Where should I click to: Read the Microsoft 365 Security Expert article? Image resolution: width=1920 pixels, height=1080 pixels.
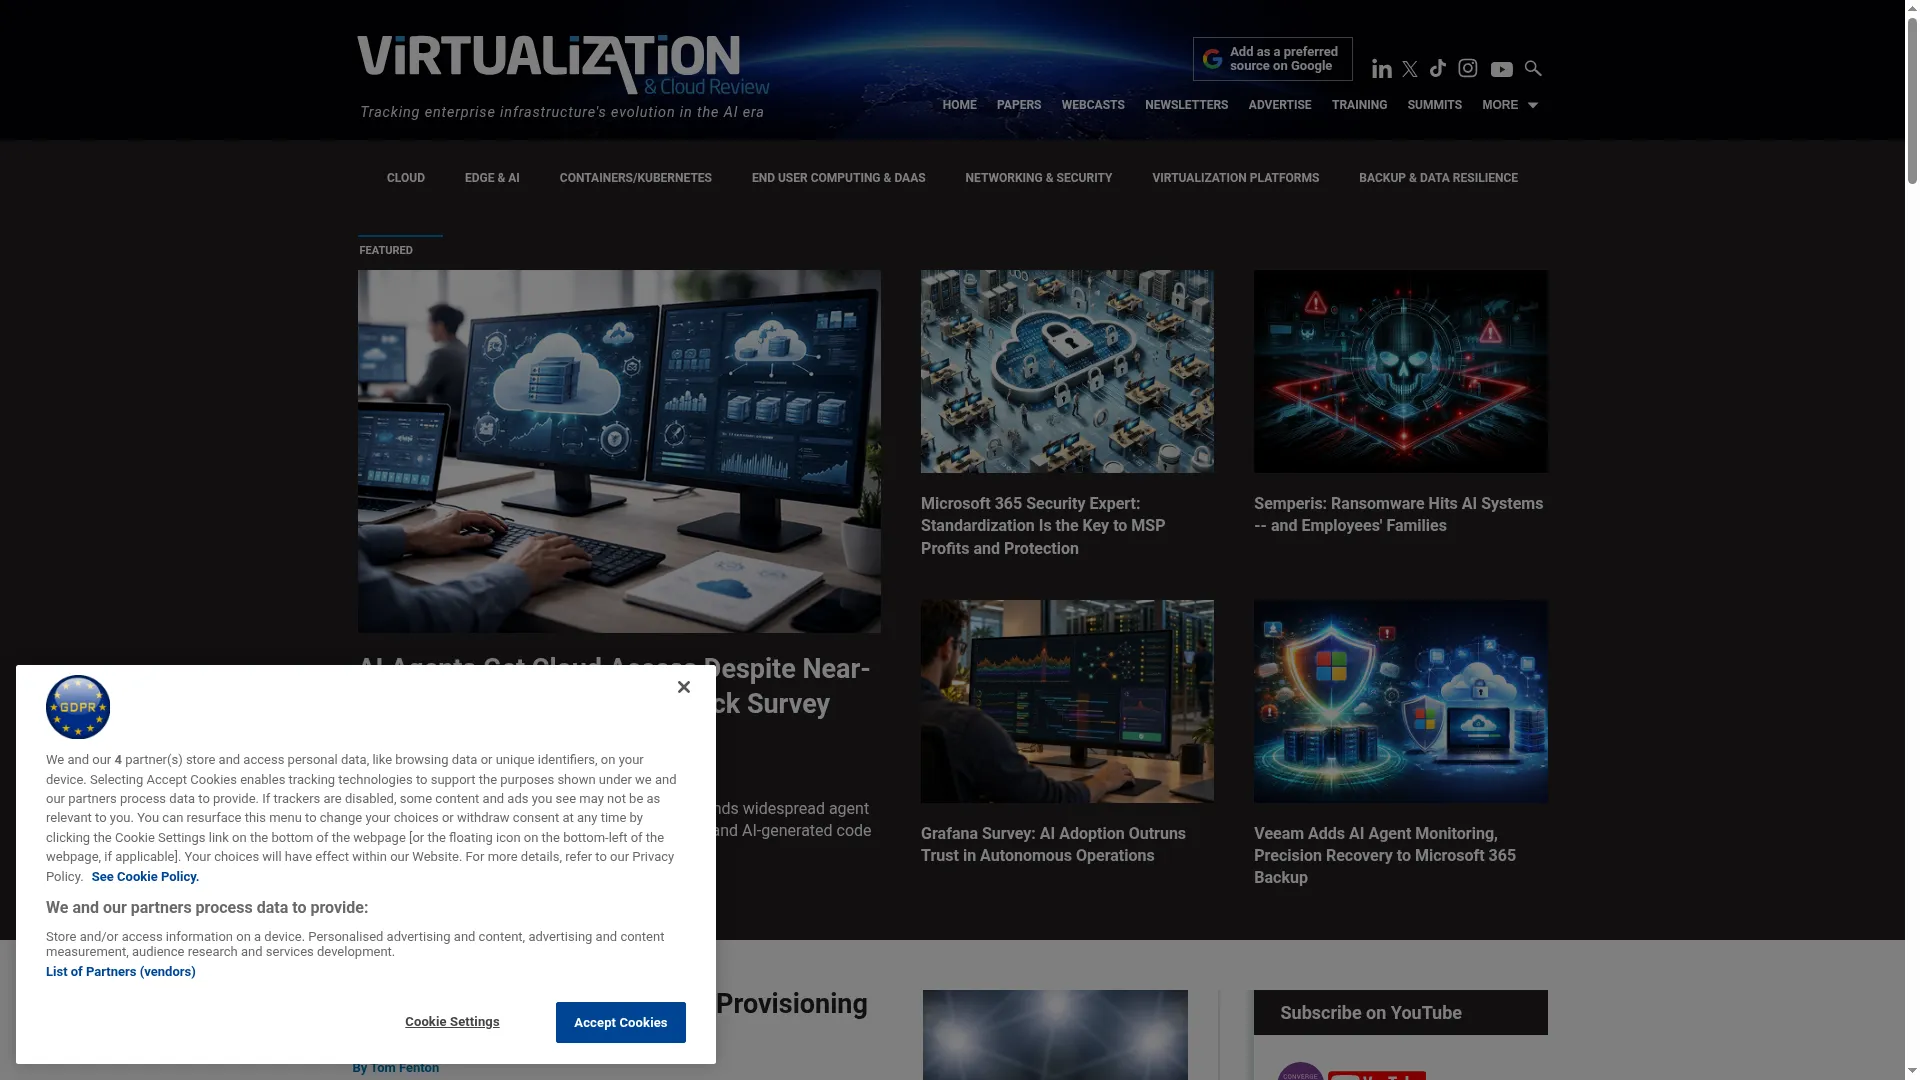1043,526
